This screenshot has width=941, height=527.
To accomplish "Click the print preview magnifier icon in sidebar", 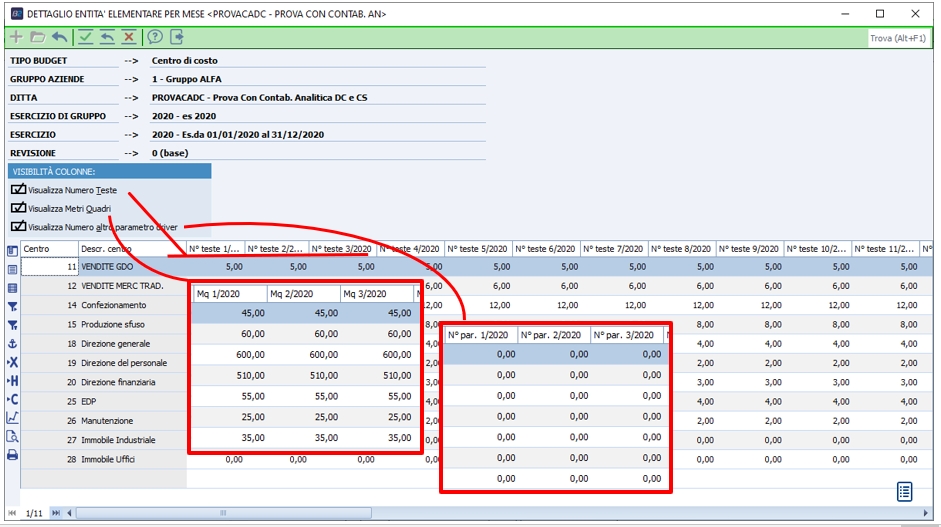I will tap(12, 437).
